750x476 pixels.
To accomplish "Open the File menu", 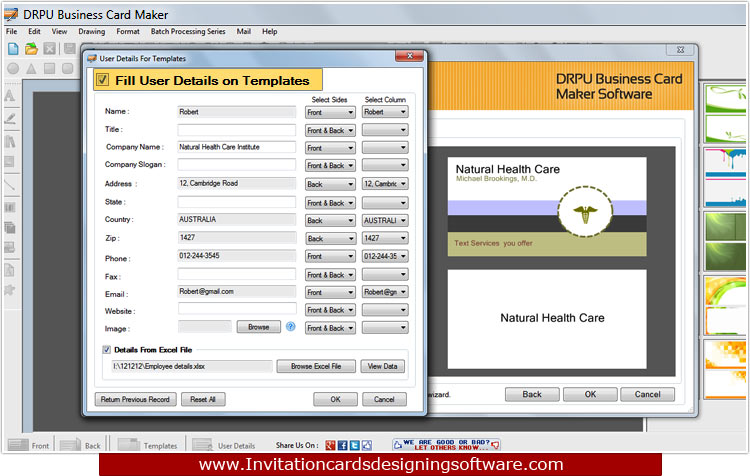I will coord(11,32).
